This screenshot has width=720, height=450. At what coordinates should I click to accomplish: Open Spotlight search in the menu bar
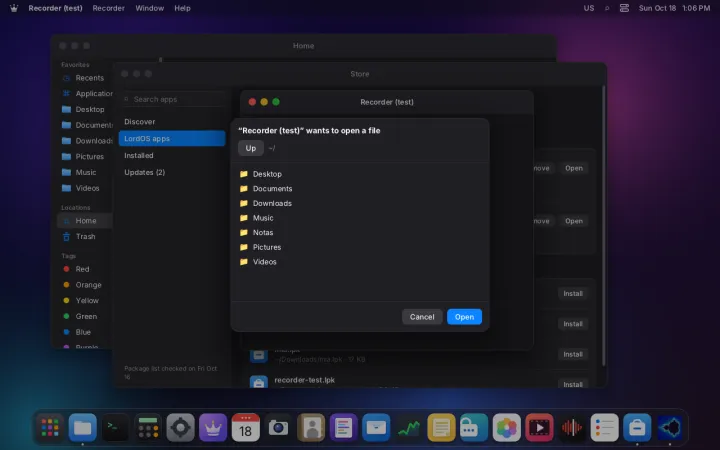(607, 8)
